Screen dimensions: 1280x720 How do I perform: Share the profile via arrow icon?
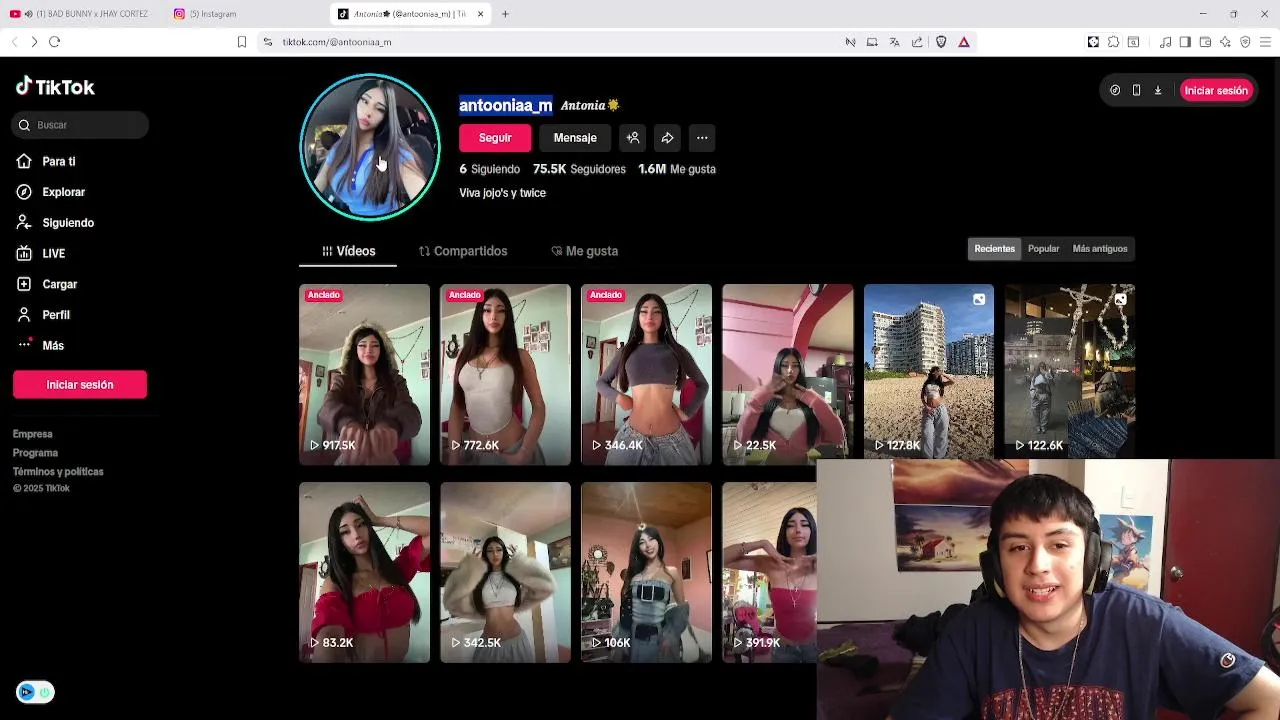click(667, 138)
